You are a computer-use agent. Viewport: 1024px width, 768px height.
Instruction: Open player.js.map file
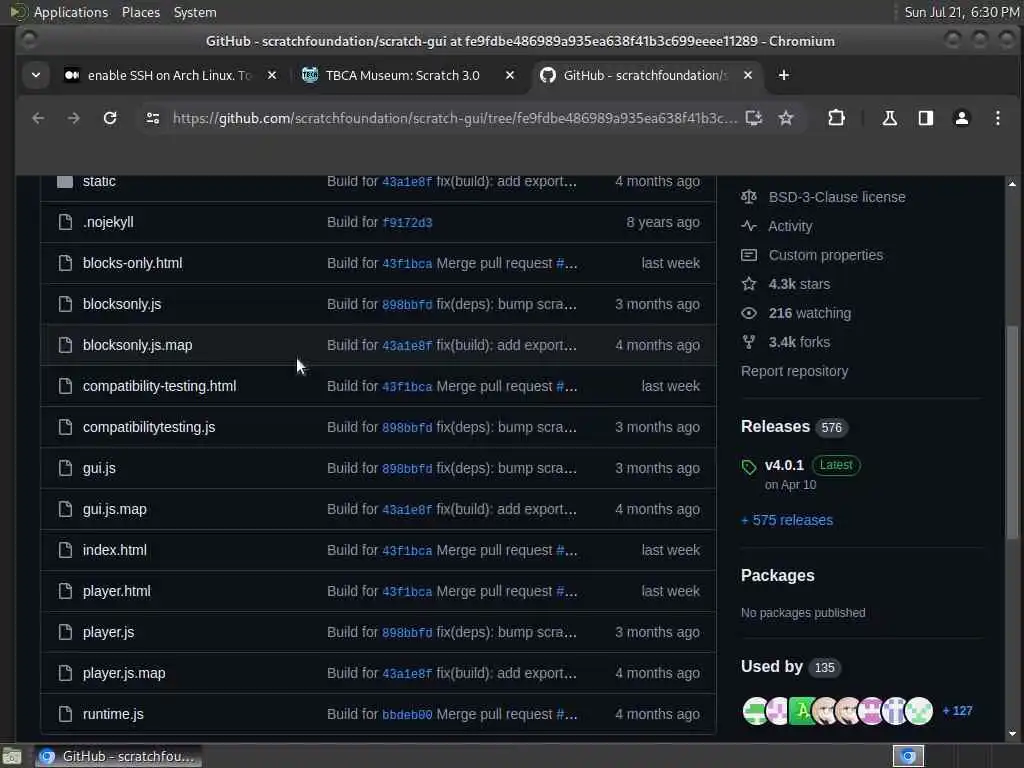coord(124,673)
